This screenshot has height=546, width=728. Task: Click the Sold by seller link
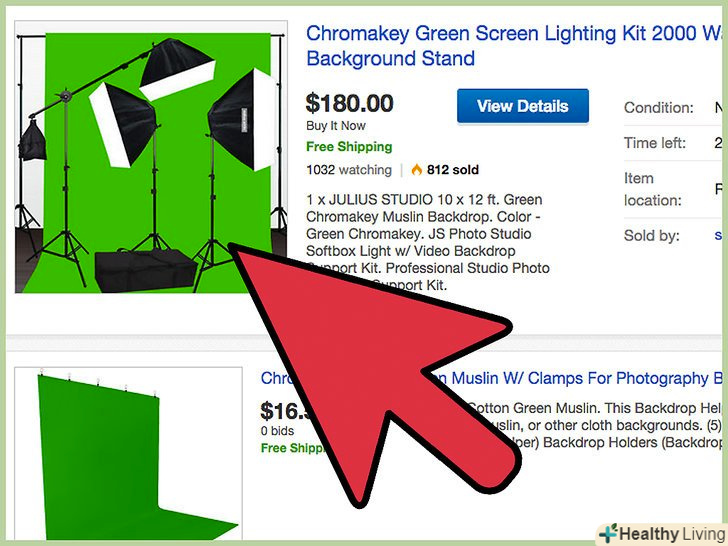[719, 236]
